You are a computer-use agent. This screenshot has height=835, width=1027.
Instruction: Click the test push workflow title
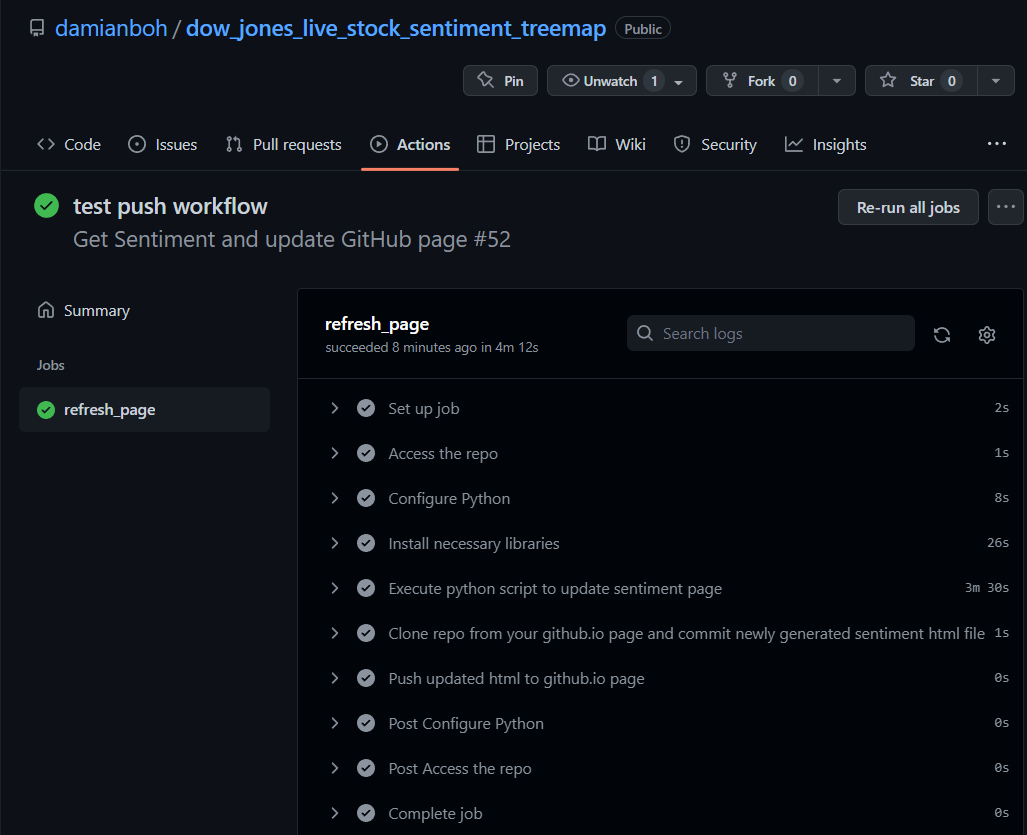(170, 206)
